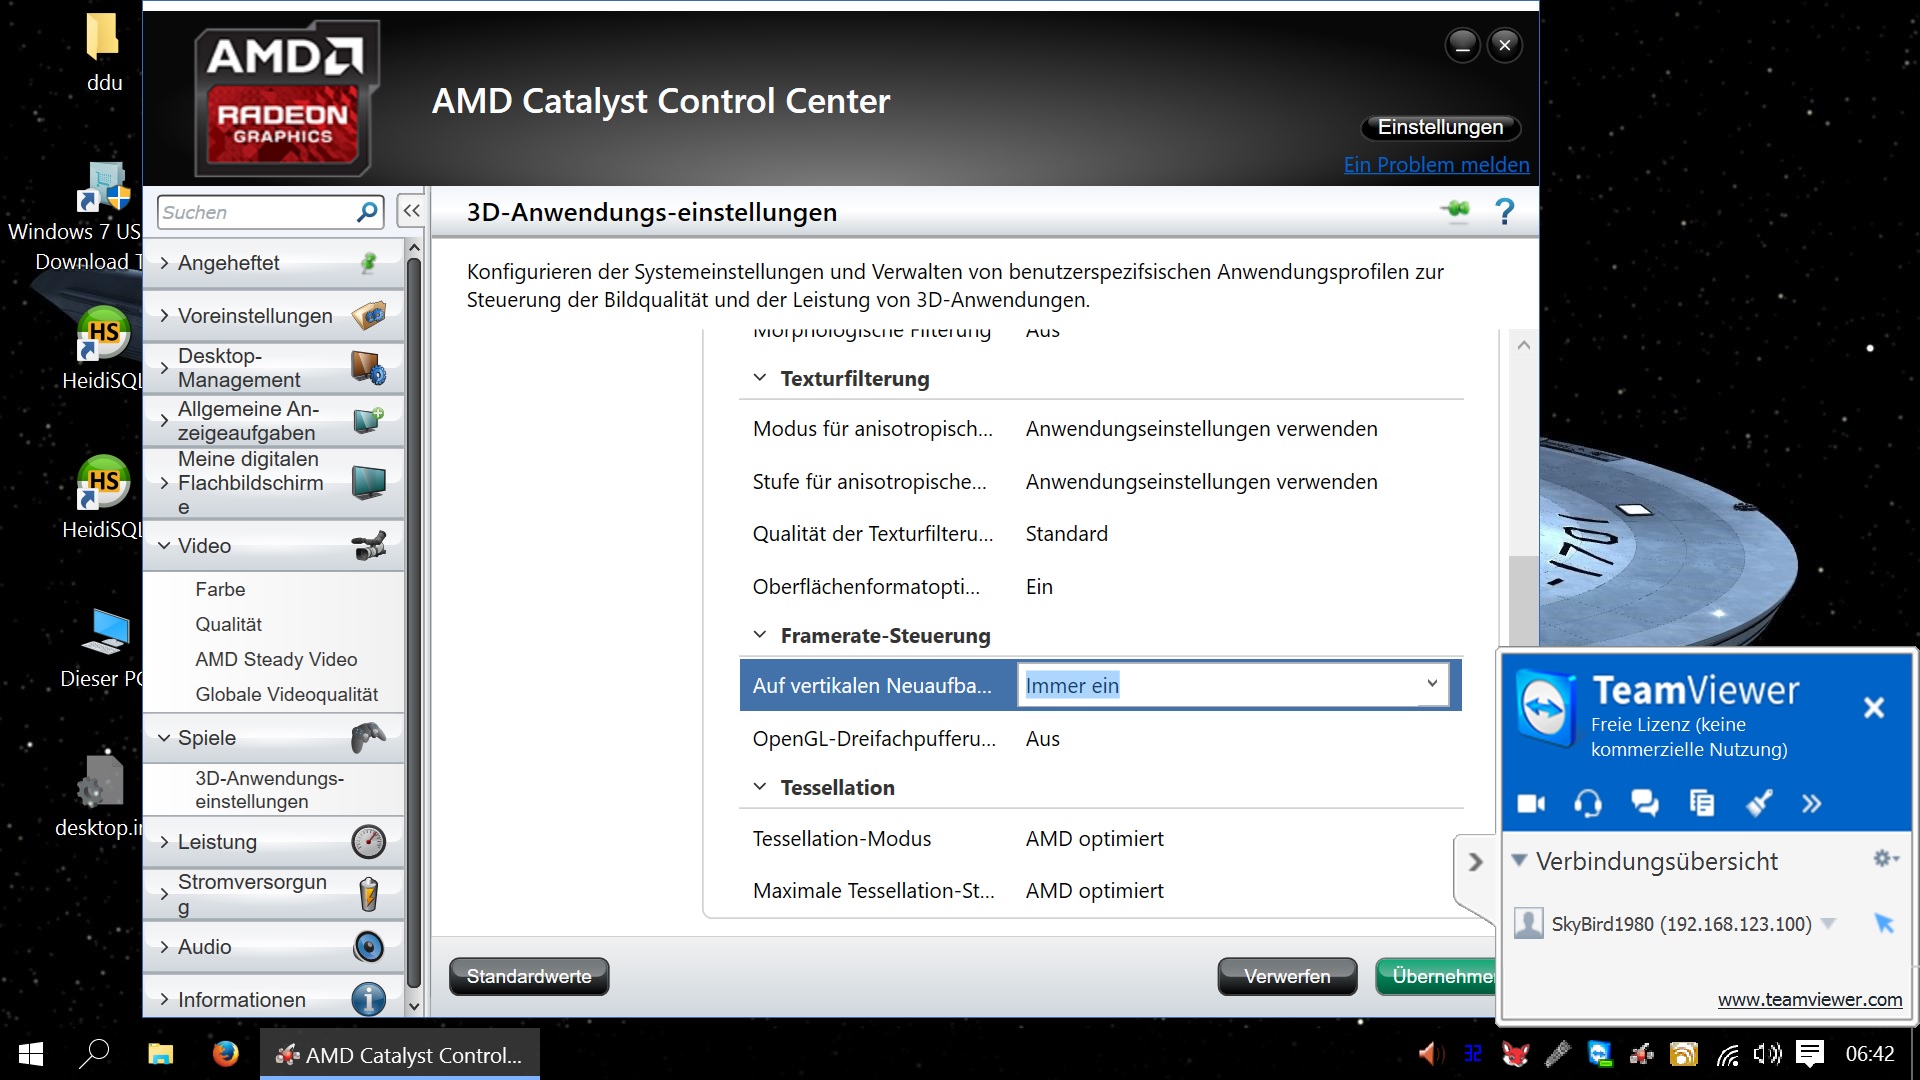Screen dimensions: 1920x1080
Task: Collapse the Video sidebar group
Action: (165, 546)
